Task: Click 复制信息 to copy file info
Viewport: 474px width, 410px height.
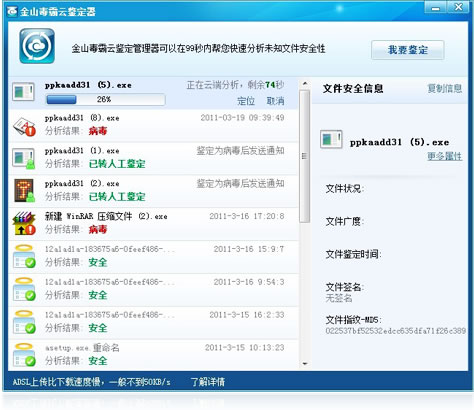Action: point(445,88)
